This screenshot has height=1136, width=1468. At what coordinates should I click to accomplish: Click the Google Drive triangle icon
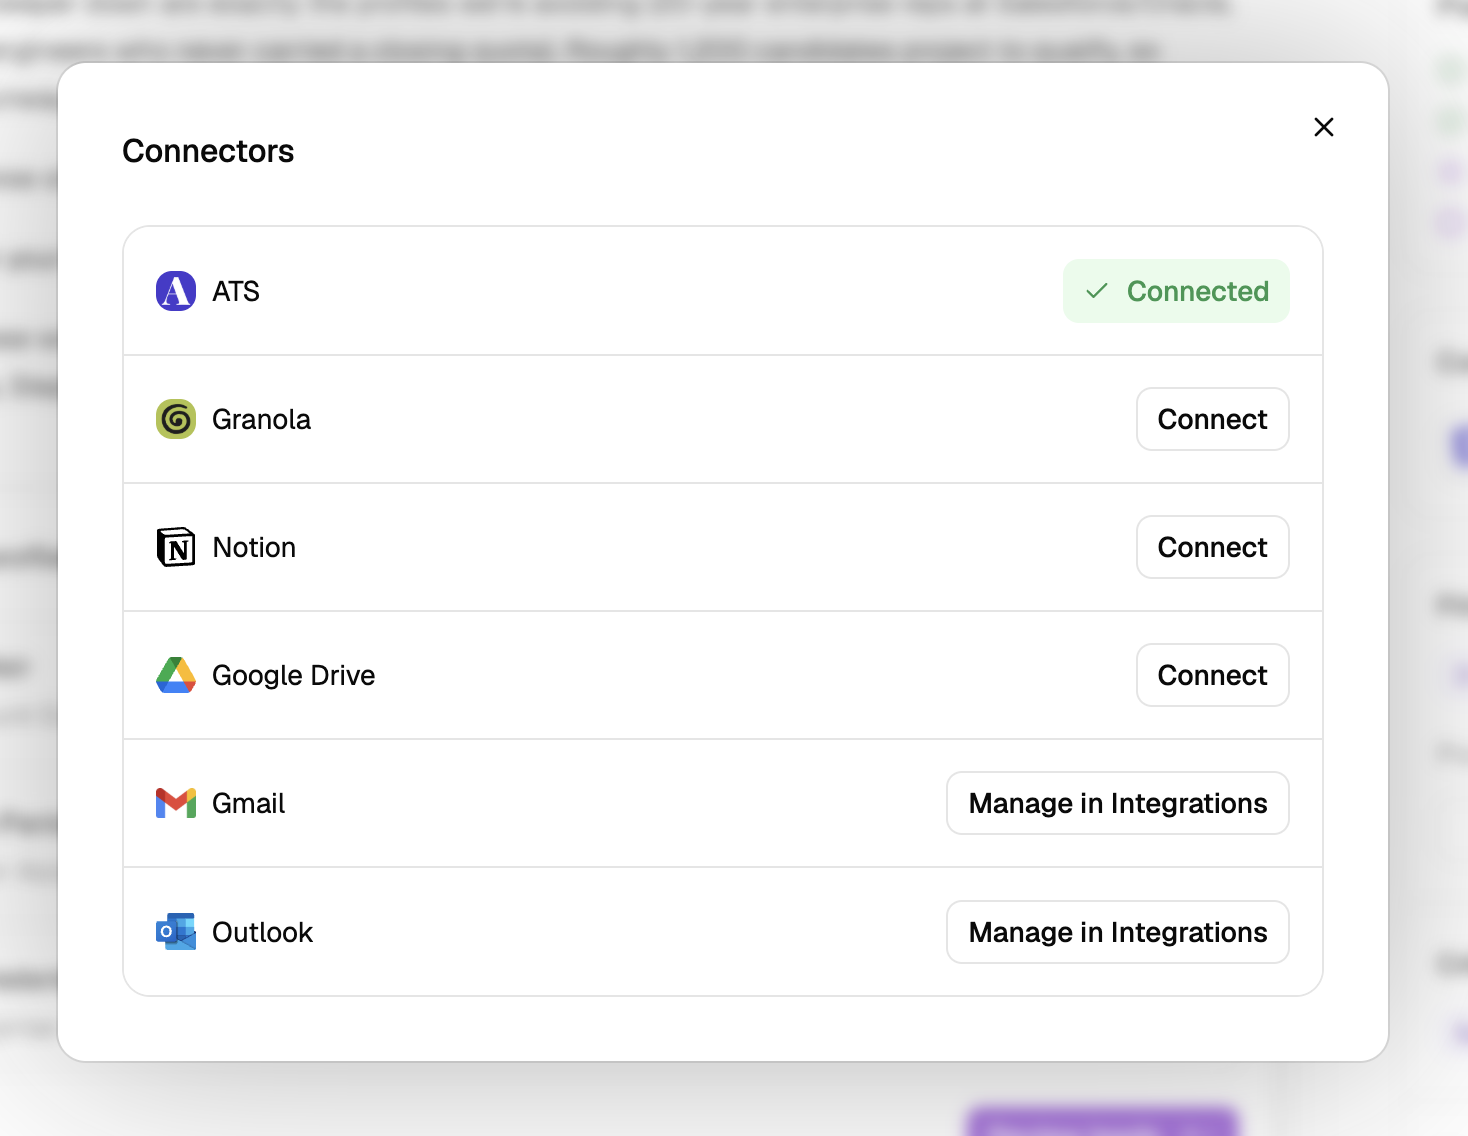coord(176,675)
